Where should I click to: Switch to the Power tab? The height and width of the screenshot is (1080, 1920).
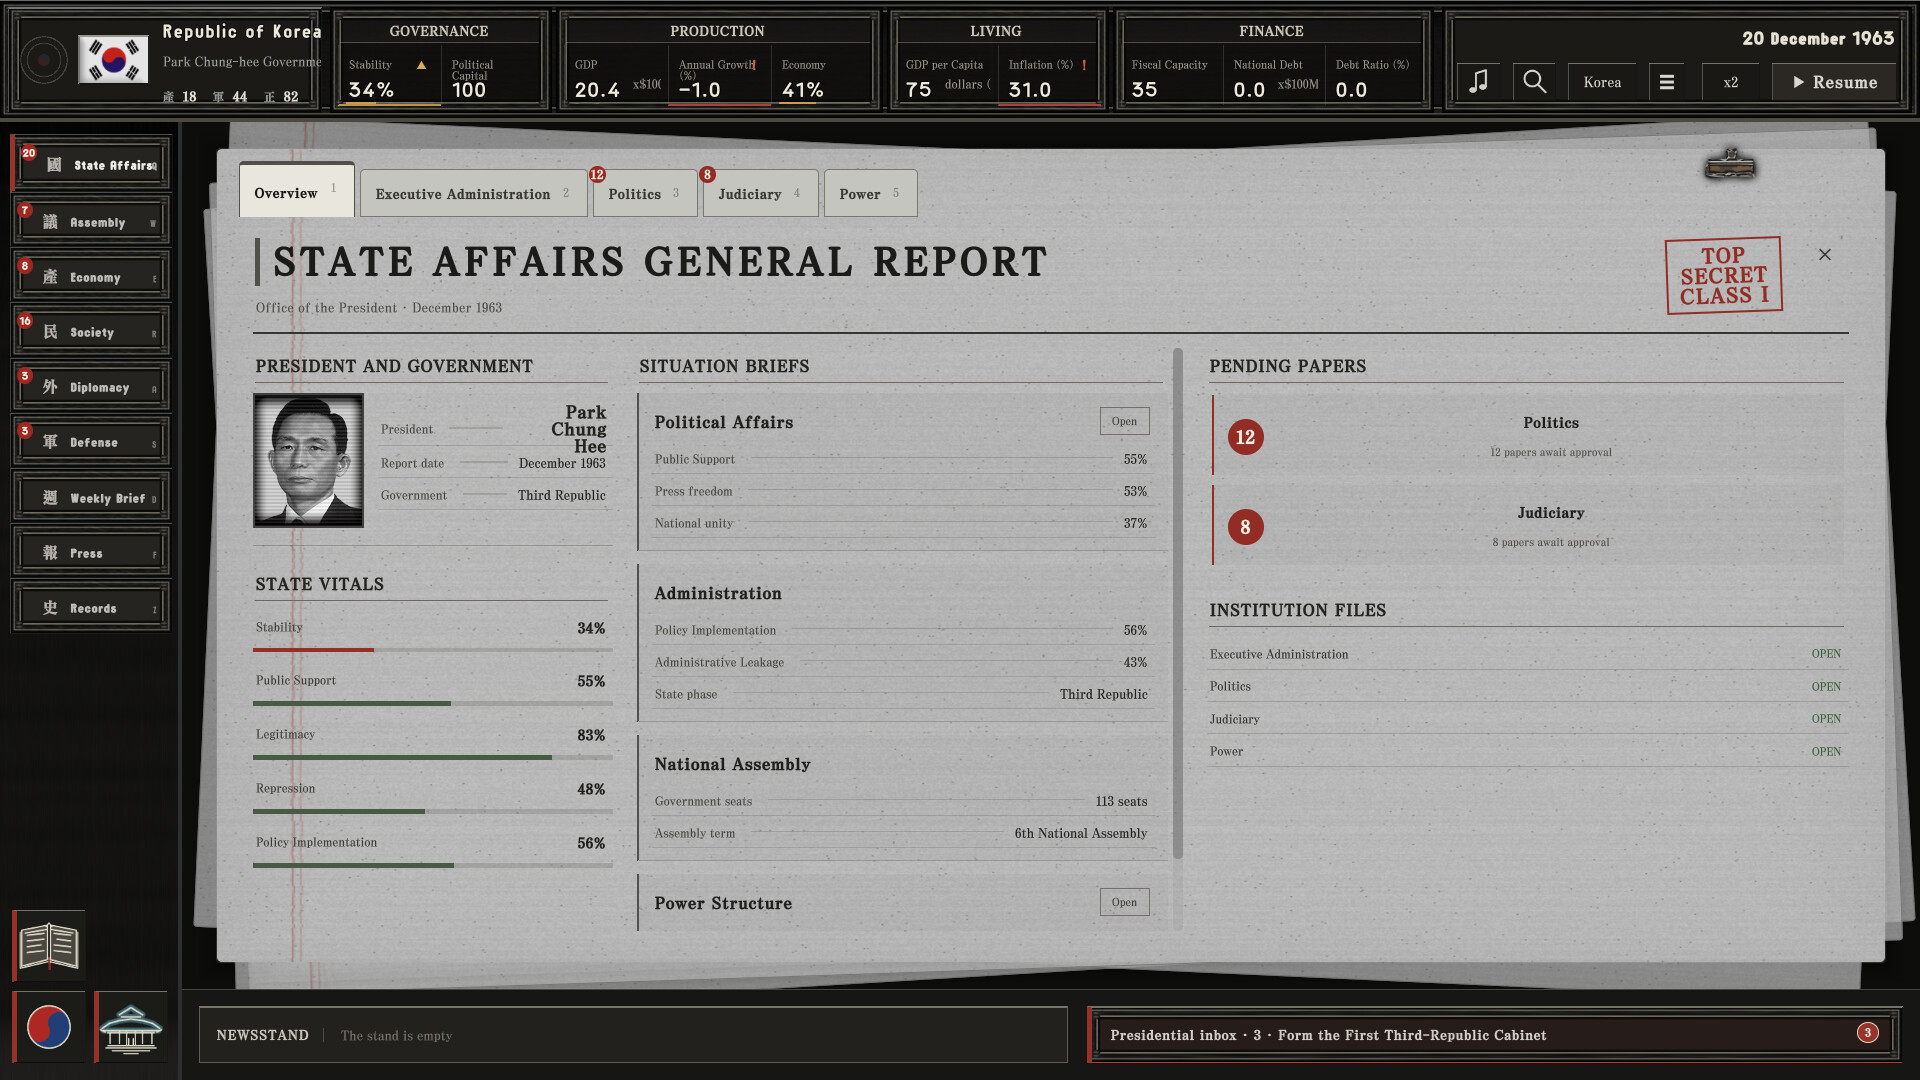coord(870,193)
